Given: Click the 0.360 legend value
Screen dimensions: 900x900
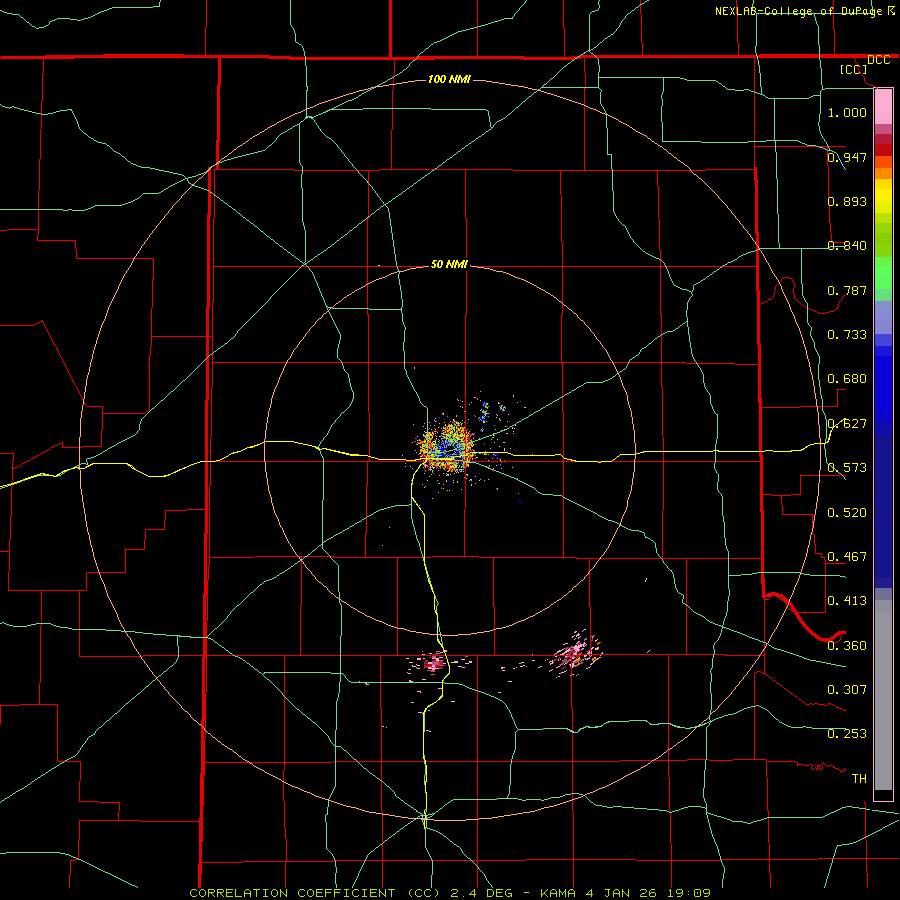Looking at the screenshot, I should tap(847, 646).
